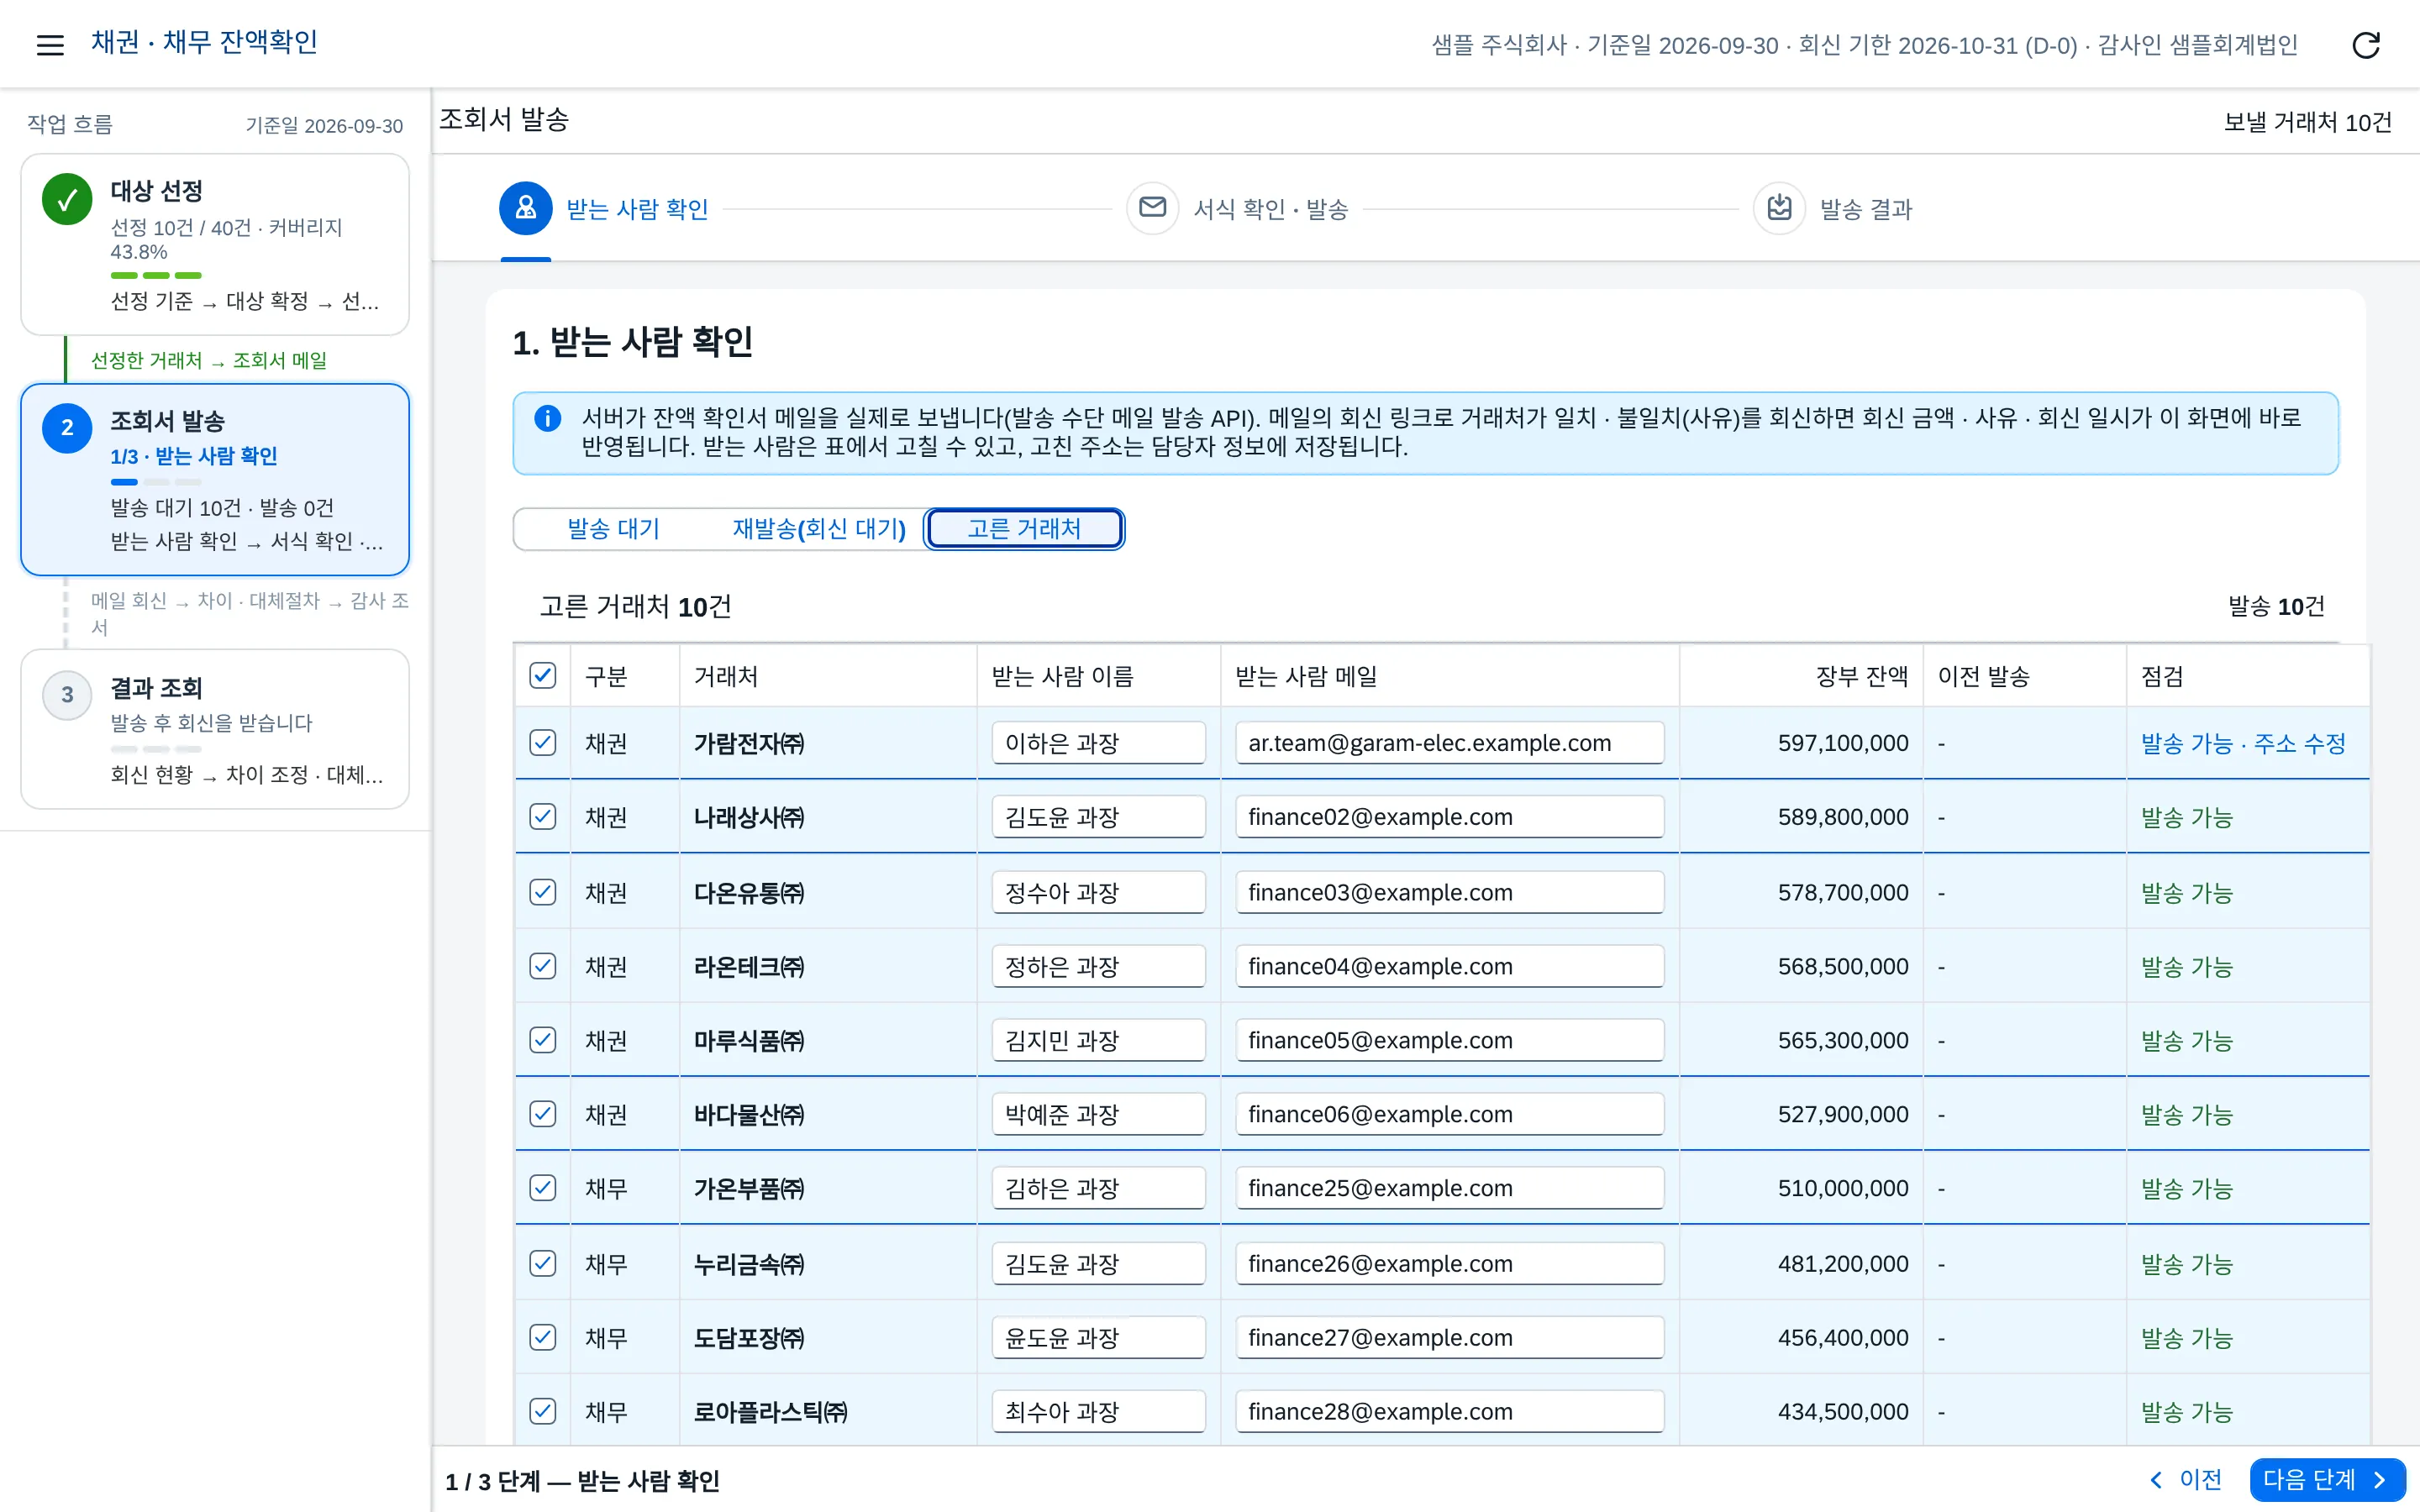Click the 채권 · 채무 잔액확인 app title
The width and height of the screenshot is (2420, 1512).
(204, 42)
